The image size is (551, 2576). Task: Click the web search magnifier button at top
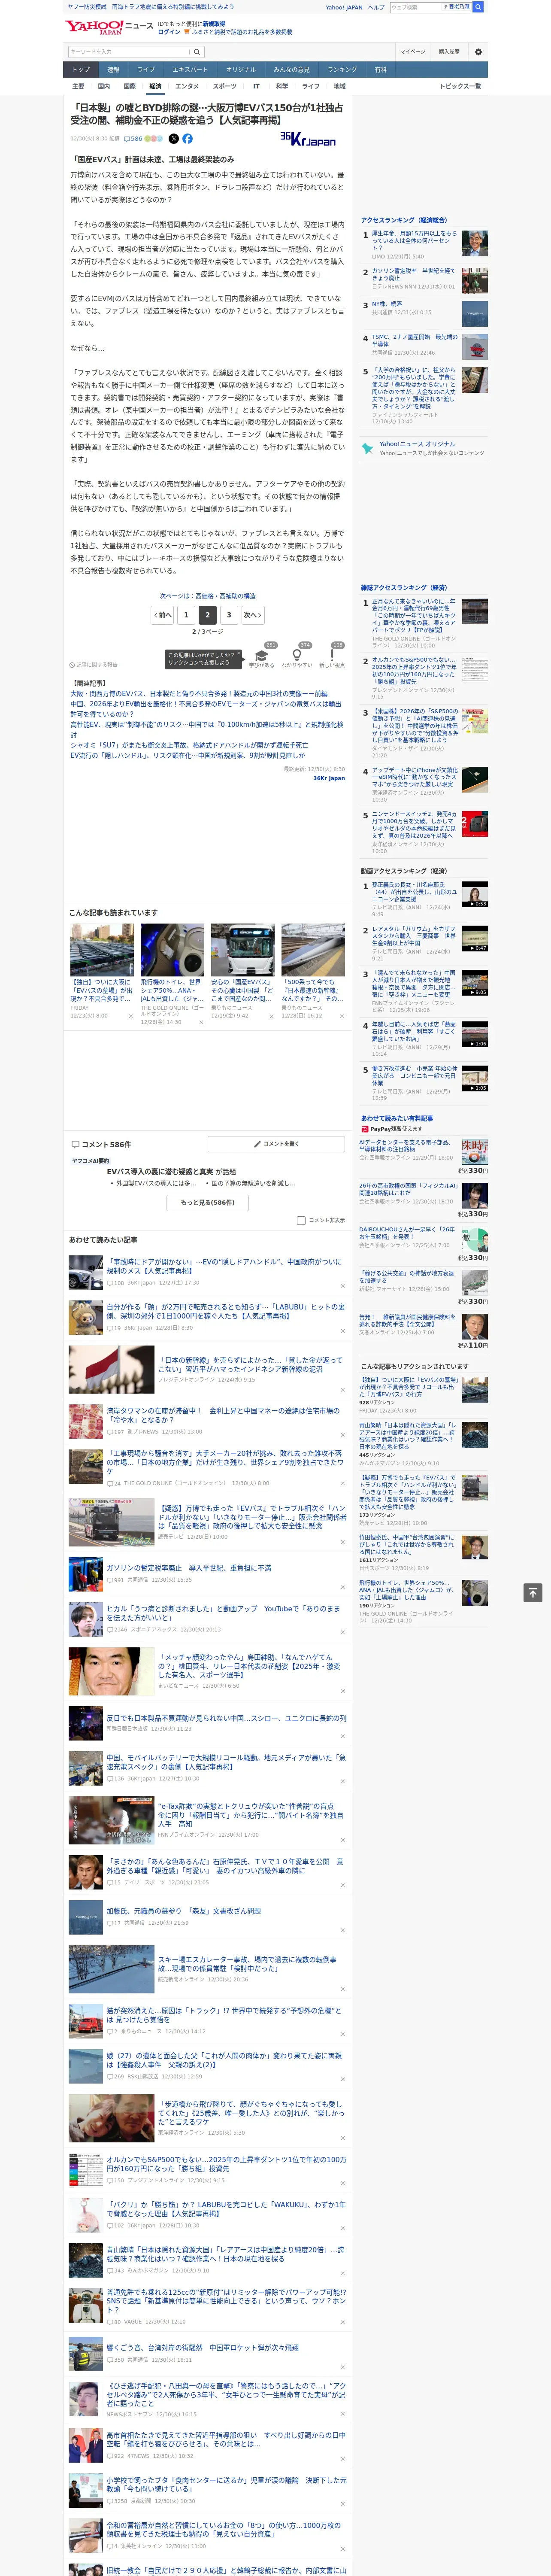478,7
